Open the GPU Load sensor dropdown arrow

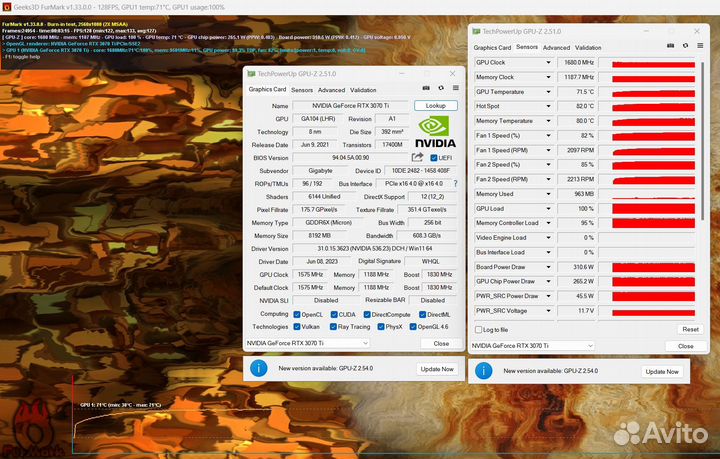548,208
